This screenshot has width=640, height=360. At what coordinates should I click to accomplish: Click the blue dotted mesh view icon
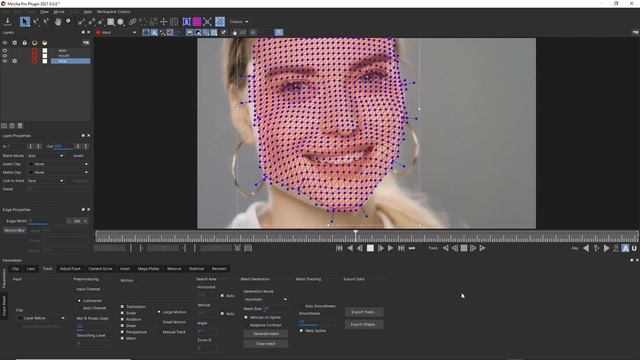pyautogui.click(x=220, y=22)
